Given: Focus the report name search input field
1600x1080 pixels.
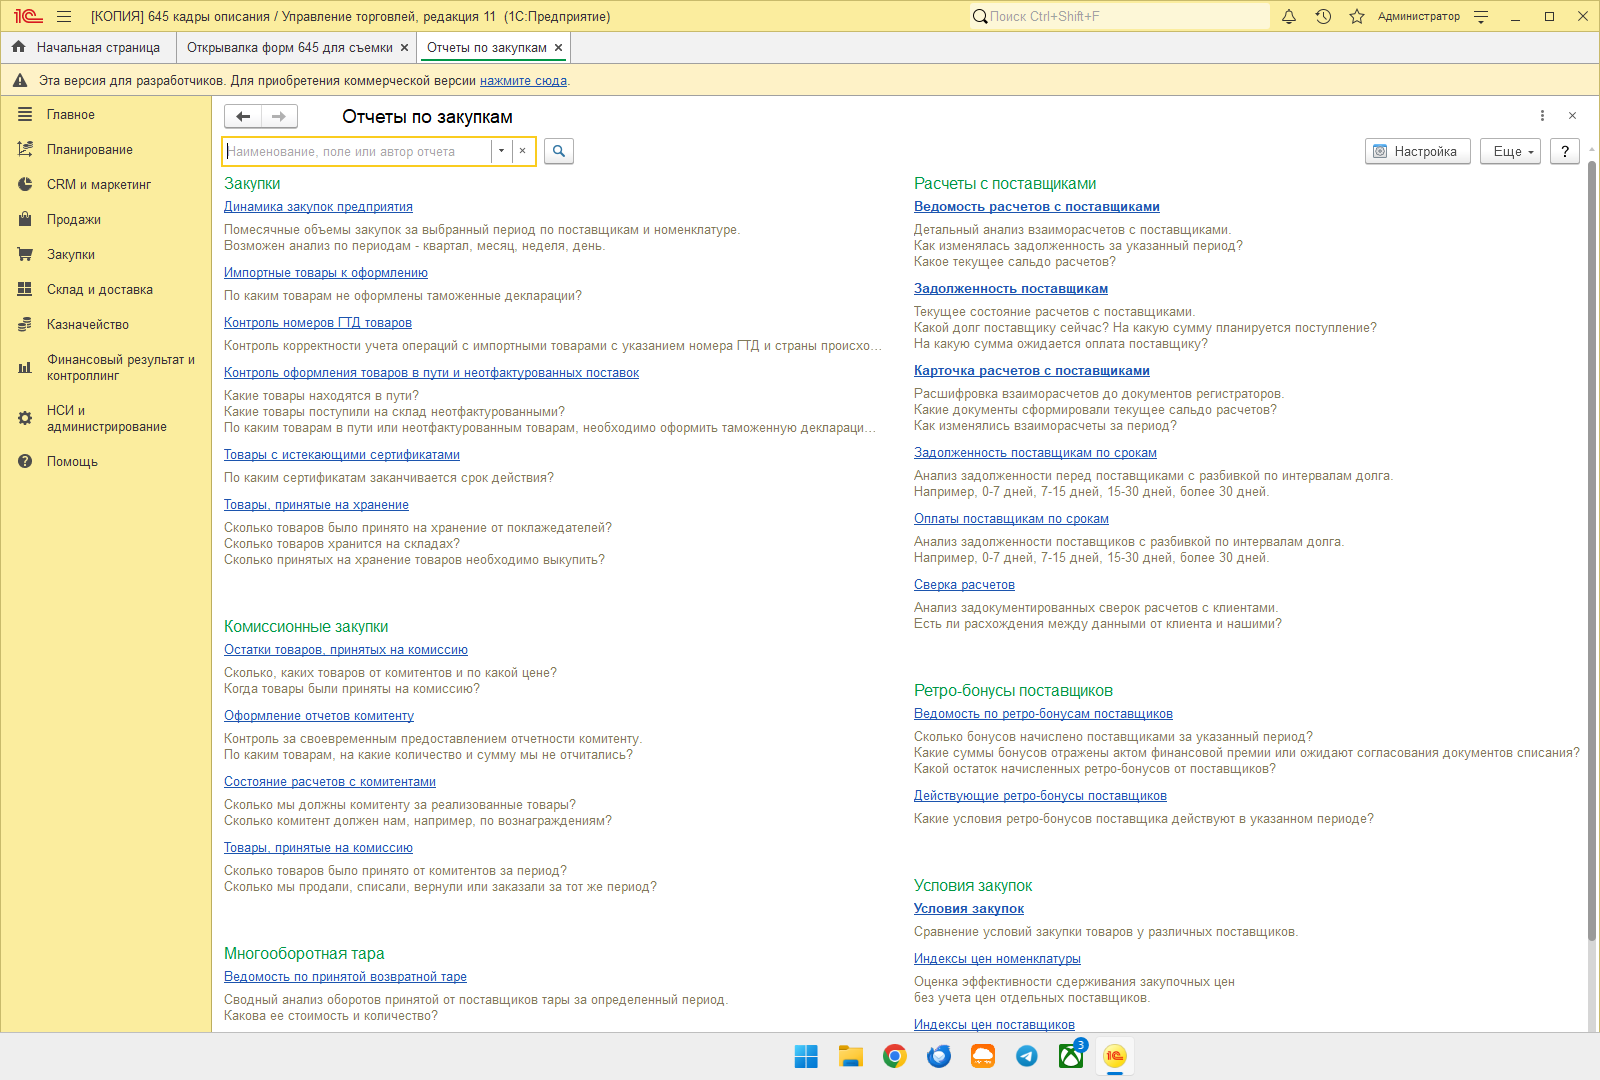Looking at the screenshot, I should [357, 151].
